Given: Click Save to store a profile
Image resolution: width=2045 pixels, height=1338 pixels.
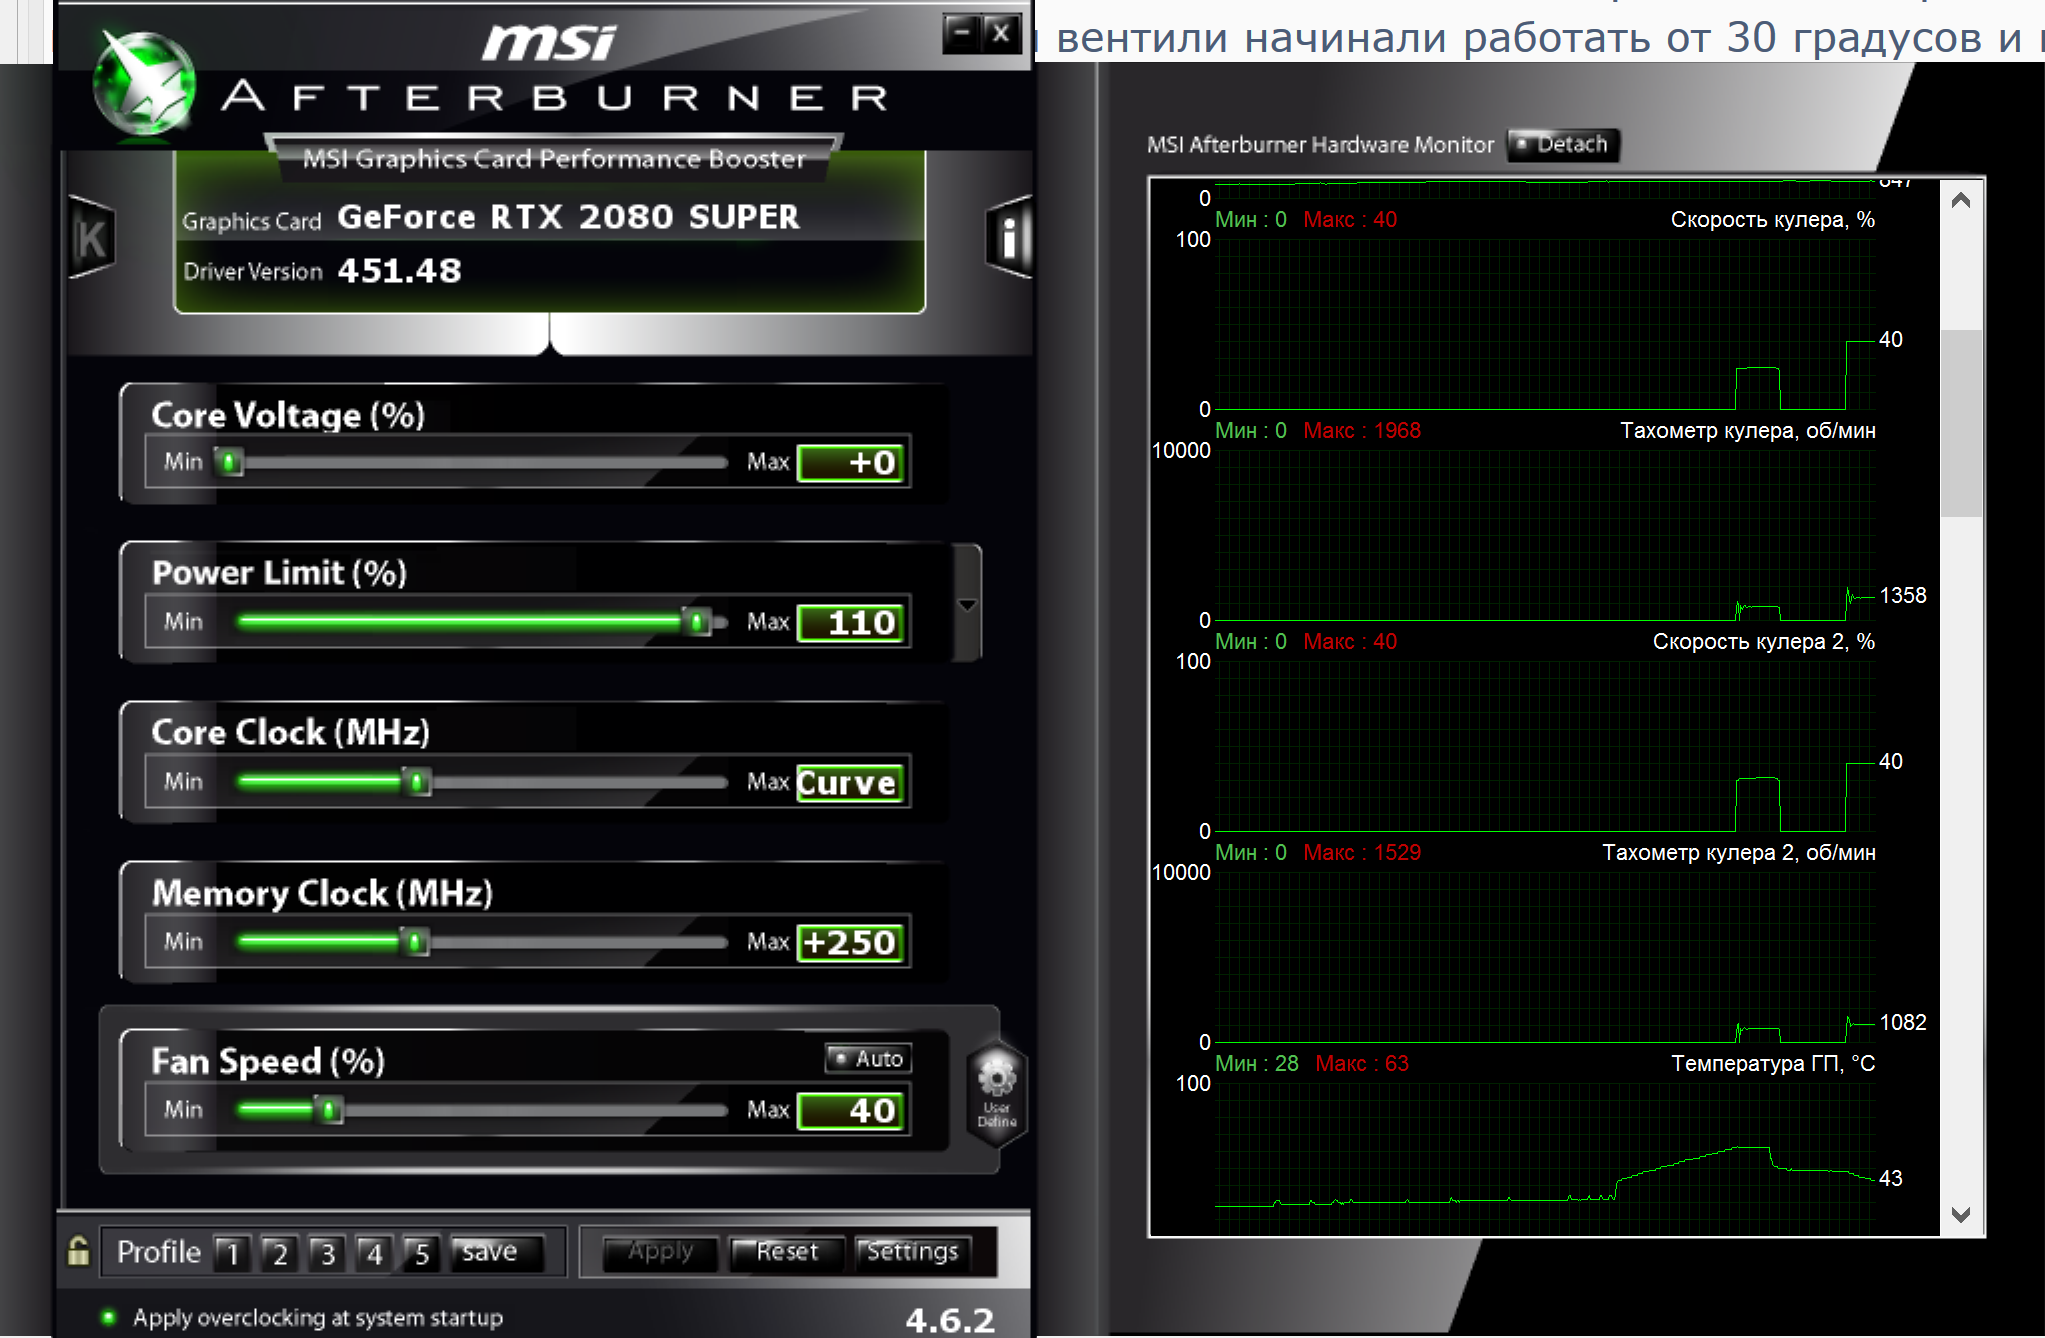Looking at the screenshot, I should (x=496, y=1252).
